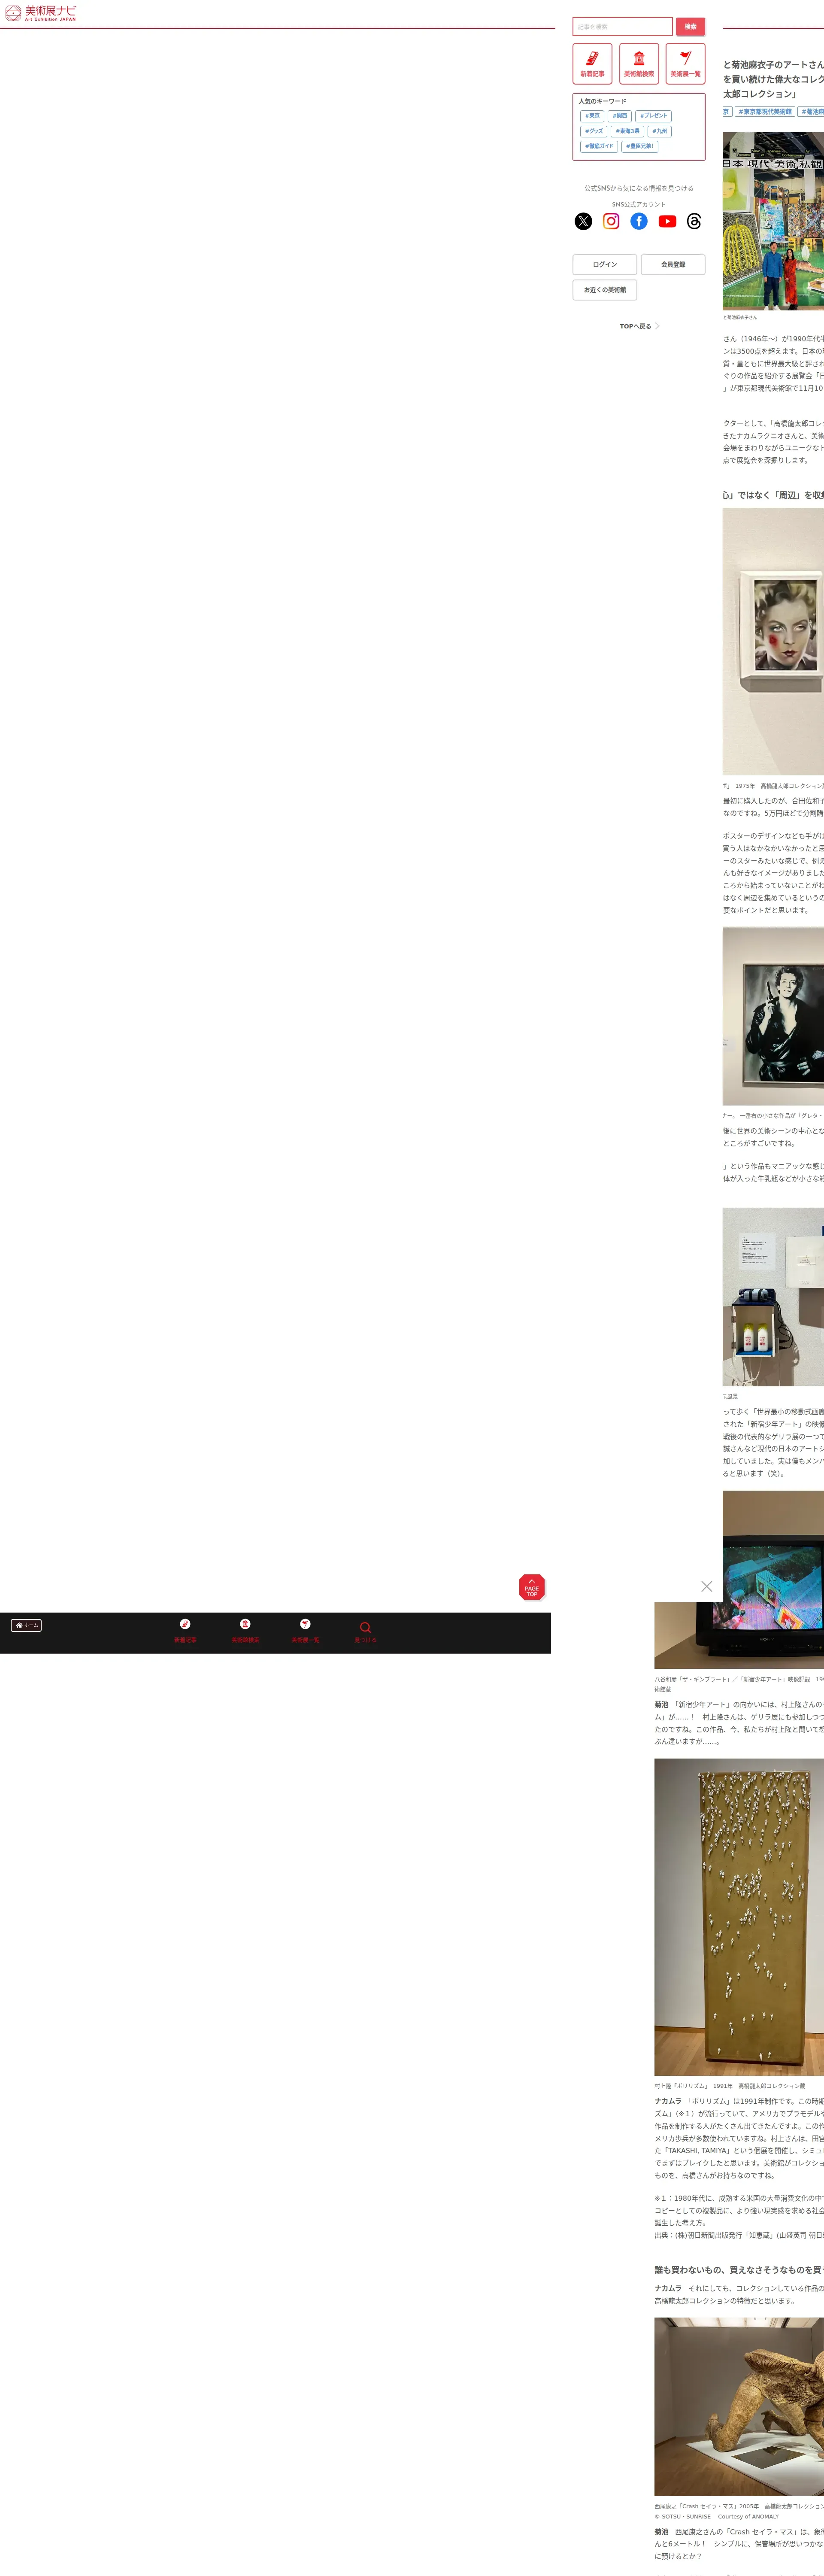The image size is (824, 2576).
Task: Click the 見つける search icon in bottom bar
Action: (365, 1631)
